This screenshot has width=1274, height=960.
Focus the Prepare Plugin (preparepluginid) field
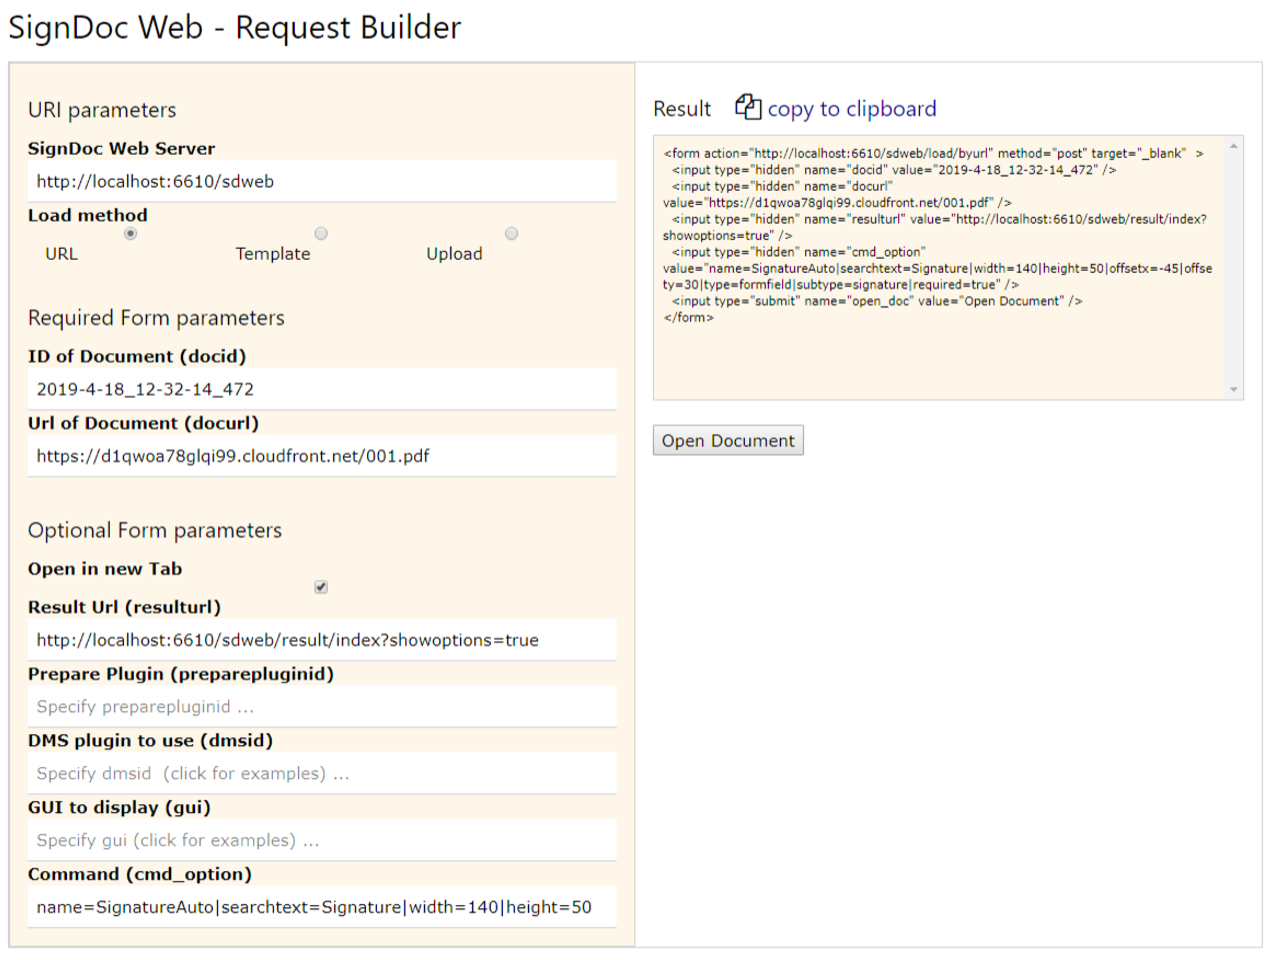[322, 707]
